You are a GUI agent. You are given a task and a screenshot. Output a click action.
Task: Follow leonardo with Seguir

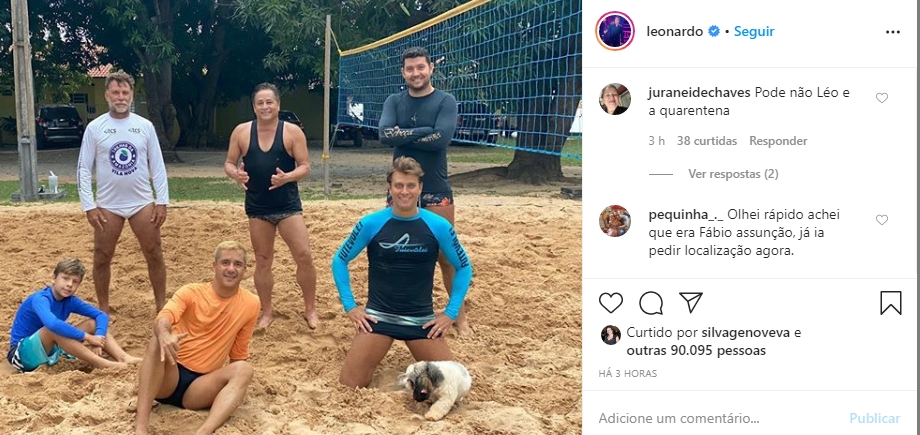pos(754,32)
